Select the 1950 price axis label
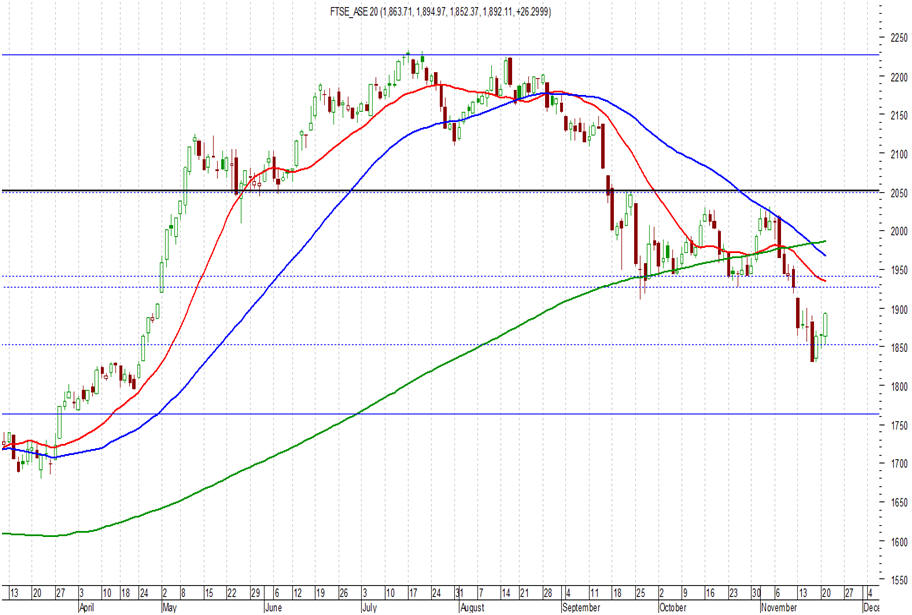The image size is (912, 615). pyautogui.click(x=899, y=271)
